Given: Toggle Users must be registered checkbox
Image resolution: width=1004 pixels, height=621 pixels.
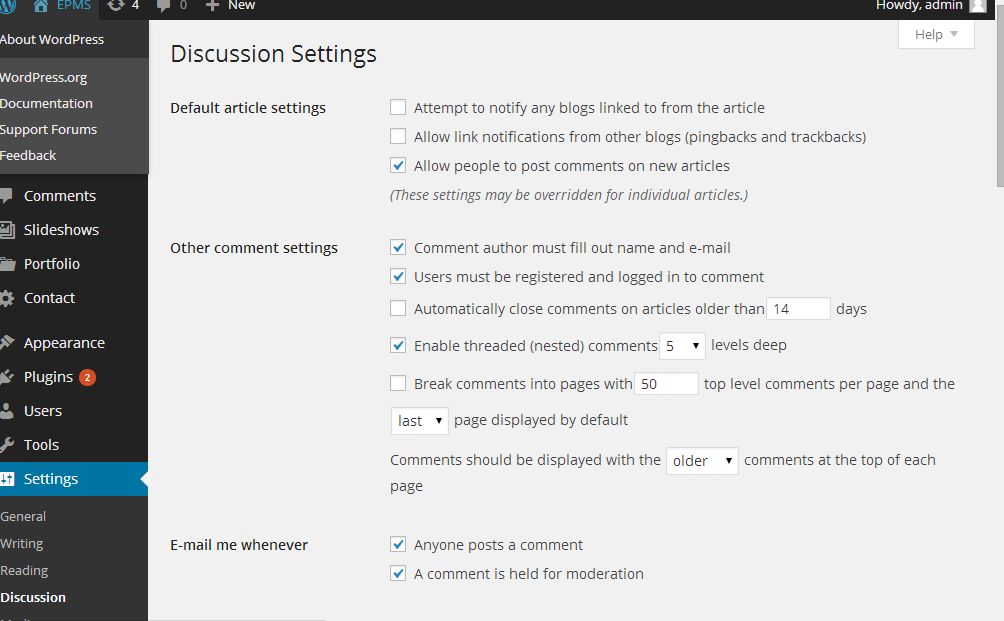Looking at the screenshot, I should (398, 277).
